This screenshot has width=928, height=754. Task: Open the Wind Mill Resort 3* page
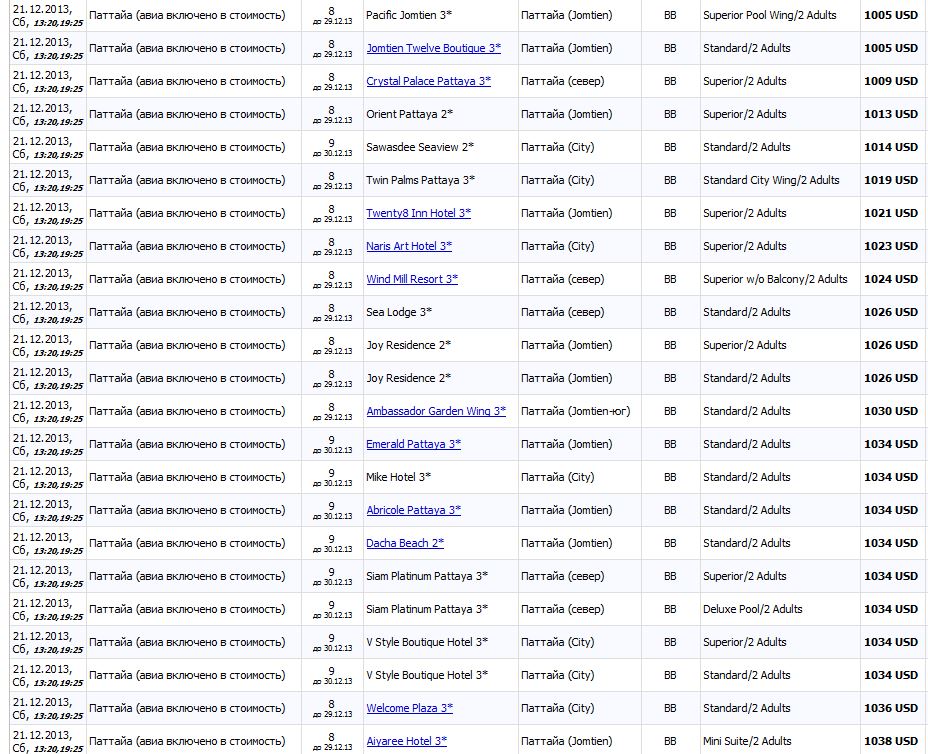[x=412, y=279]
